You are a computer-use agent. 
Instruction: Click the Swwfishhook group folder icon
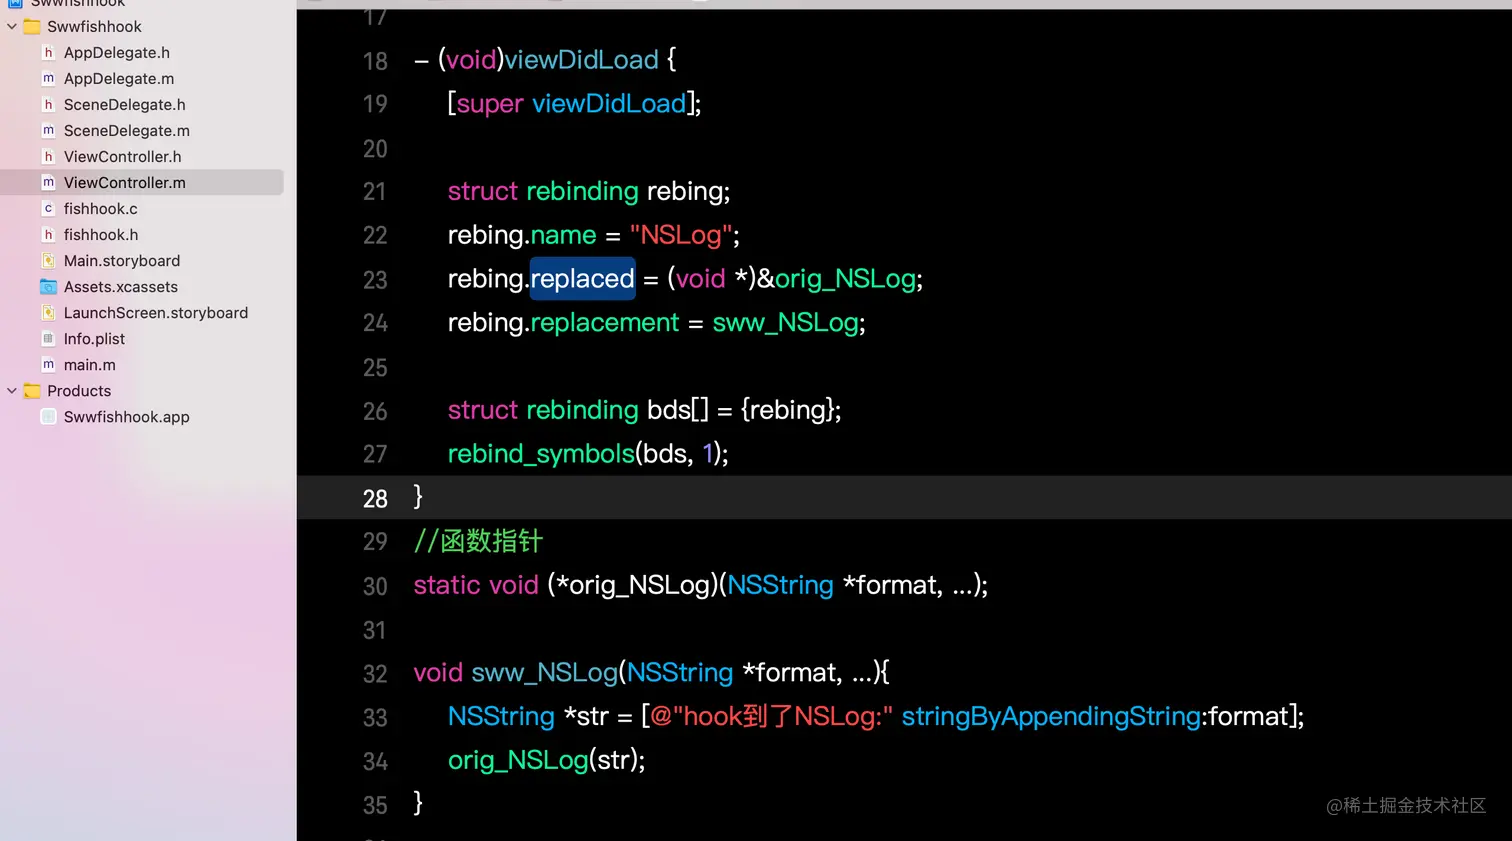32,26
